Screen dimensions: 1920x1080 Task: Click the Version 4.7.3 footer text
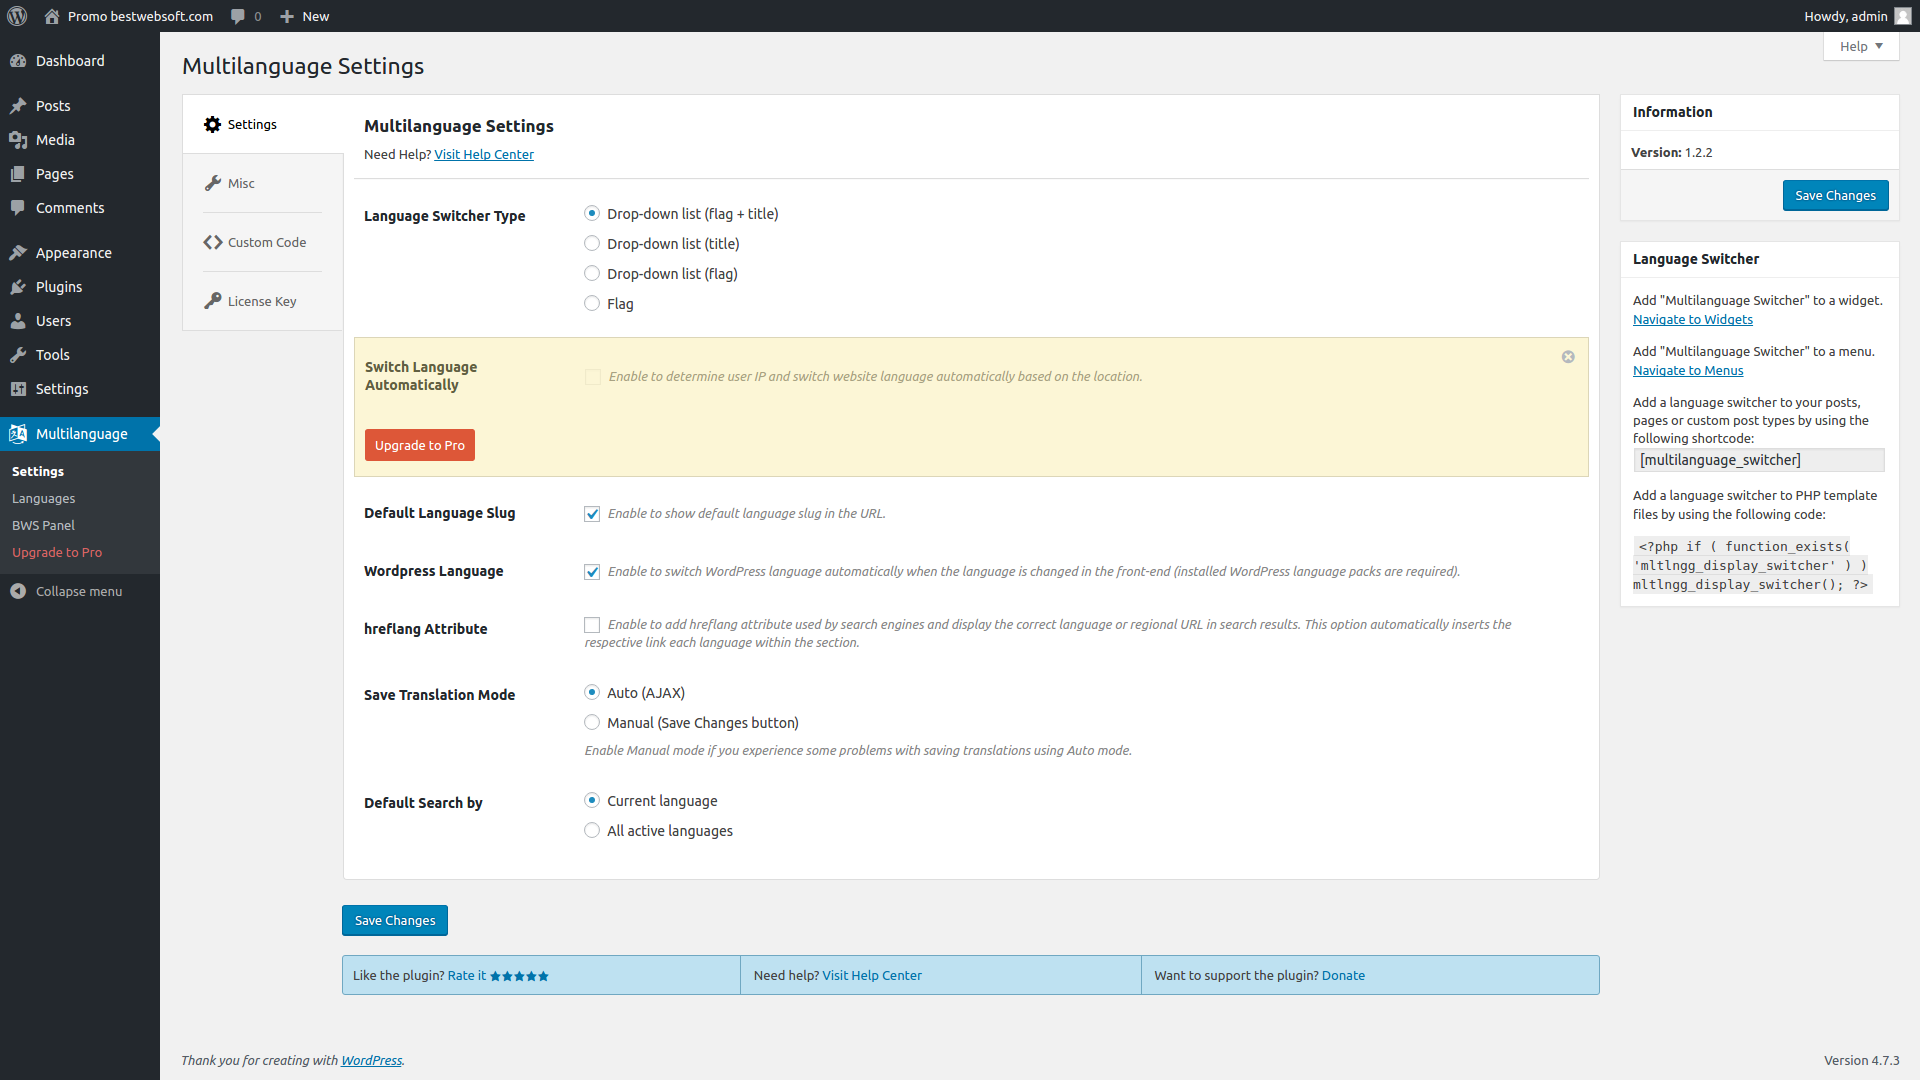(1861, 1060)
